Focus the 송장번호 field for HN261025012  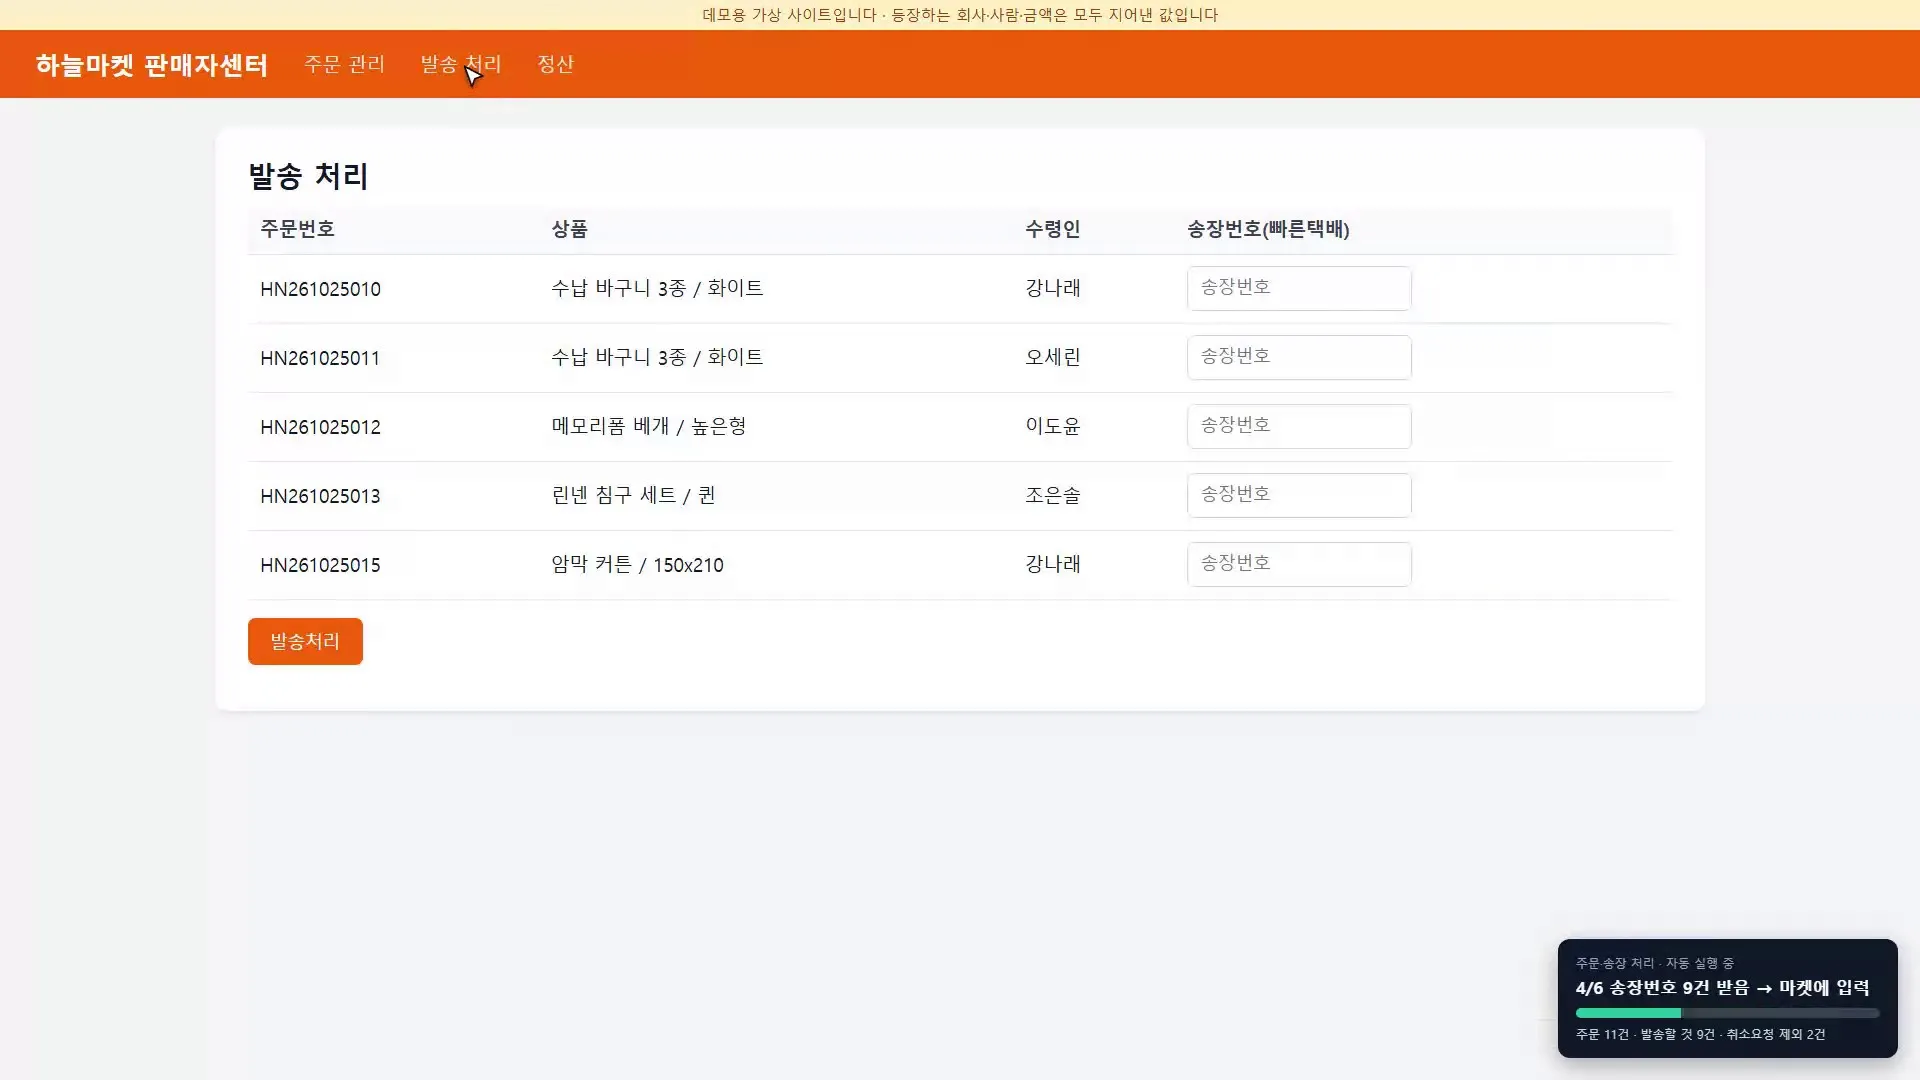click(x=1299, y=426)
